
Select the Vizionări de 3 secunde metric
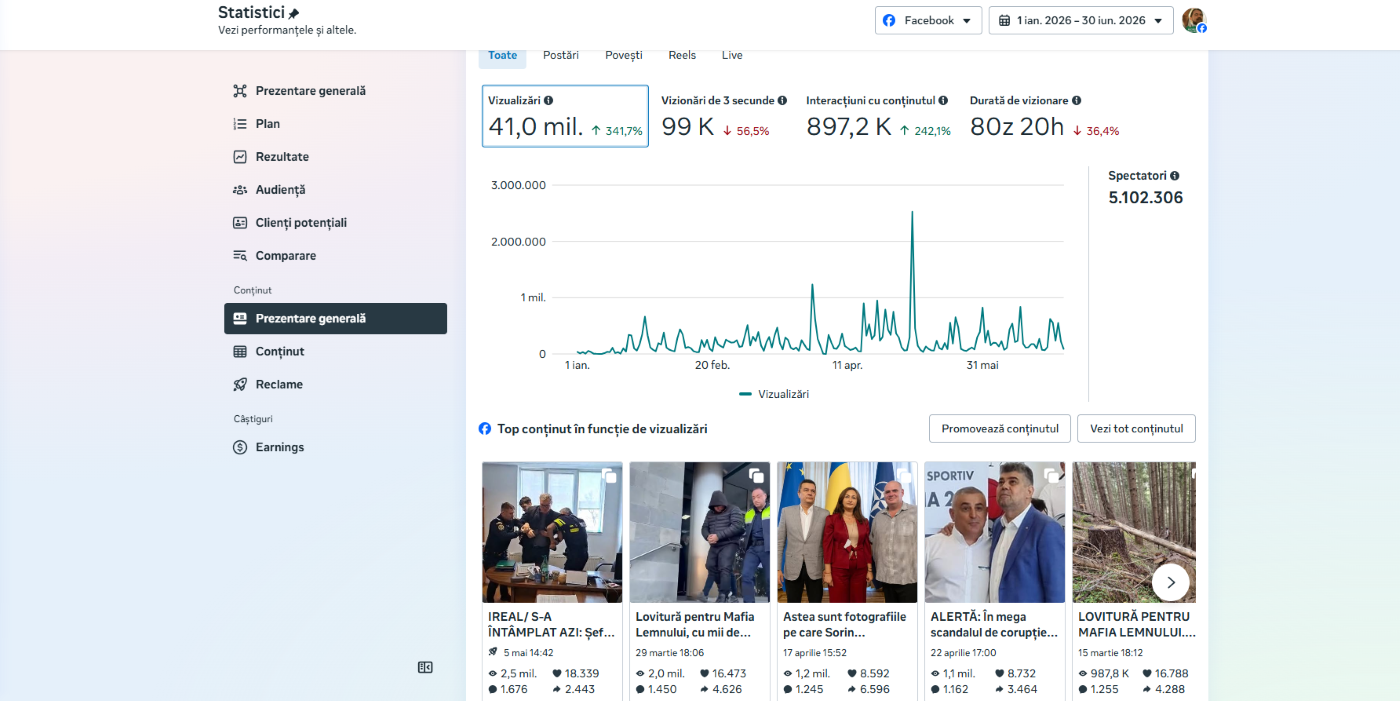coord(724,116)
